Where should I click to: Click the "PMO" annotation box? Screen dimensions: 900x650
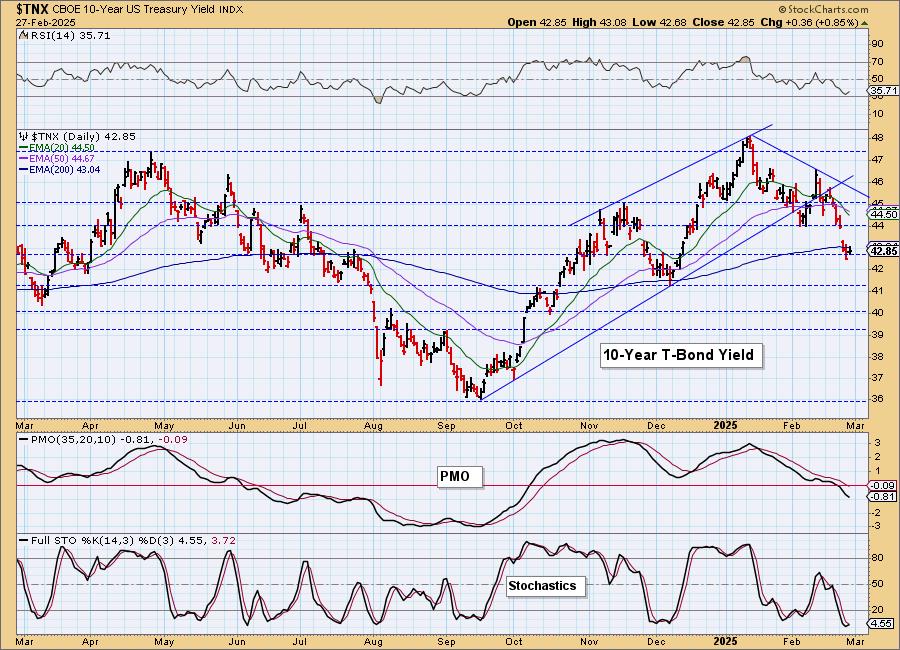point(460,477)
